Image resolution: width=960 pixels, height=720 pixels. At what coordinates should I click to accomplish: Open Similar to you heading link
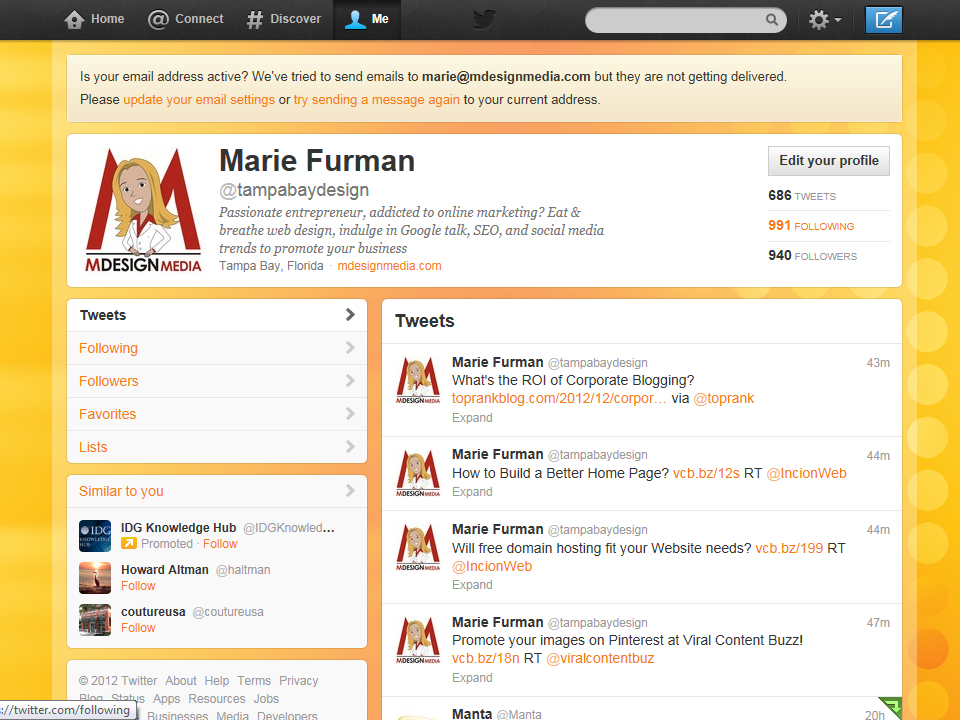pos(121,492)
